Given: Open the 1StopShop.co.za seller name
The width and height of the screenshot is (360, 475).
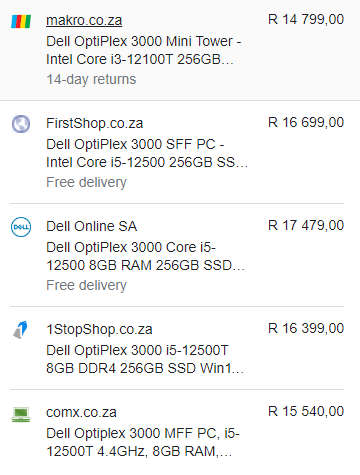Looking at the screenshot, I should [99, 329].
